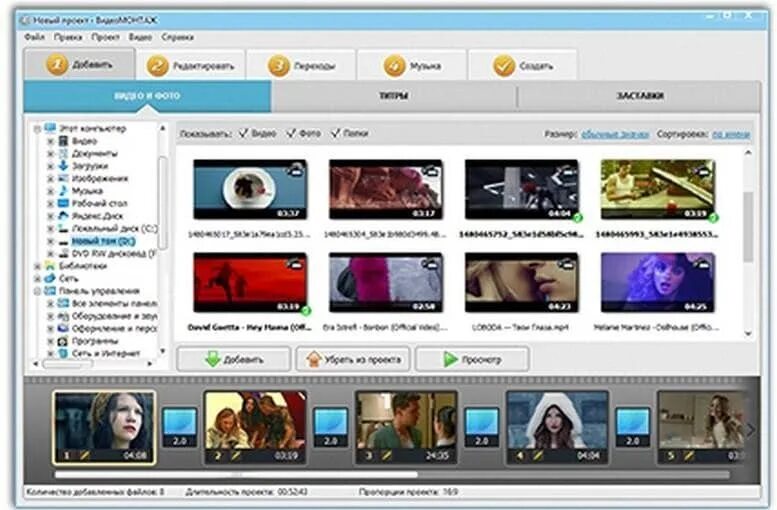Click edit pencil icon on clip 2
Viewport: 777px width, 510px height.
click(x=236, y=454)
